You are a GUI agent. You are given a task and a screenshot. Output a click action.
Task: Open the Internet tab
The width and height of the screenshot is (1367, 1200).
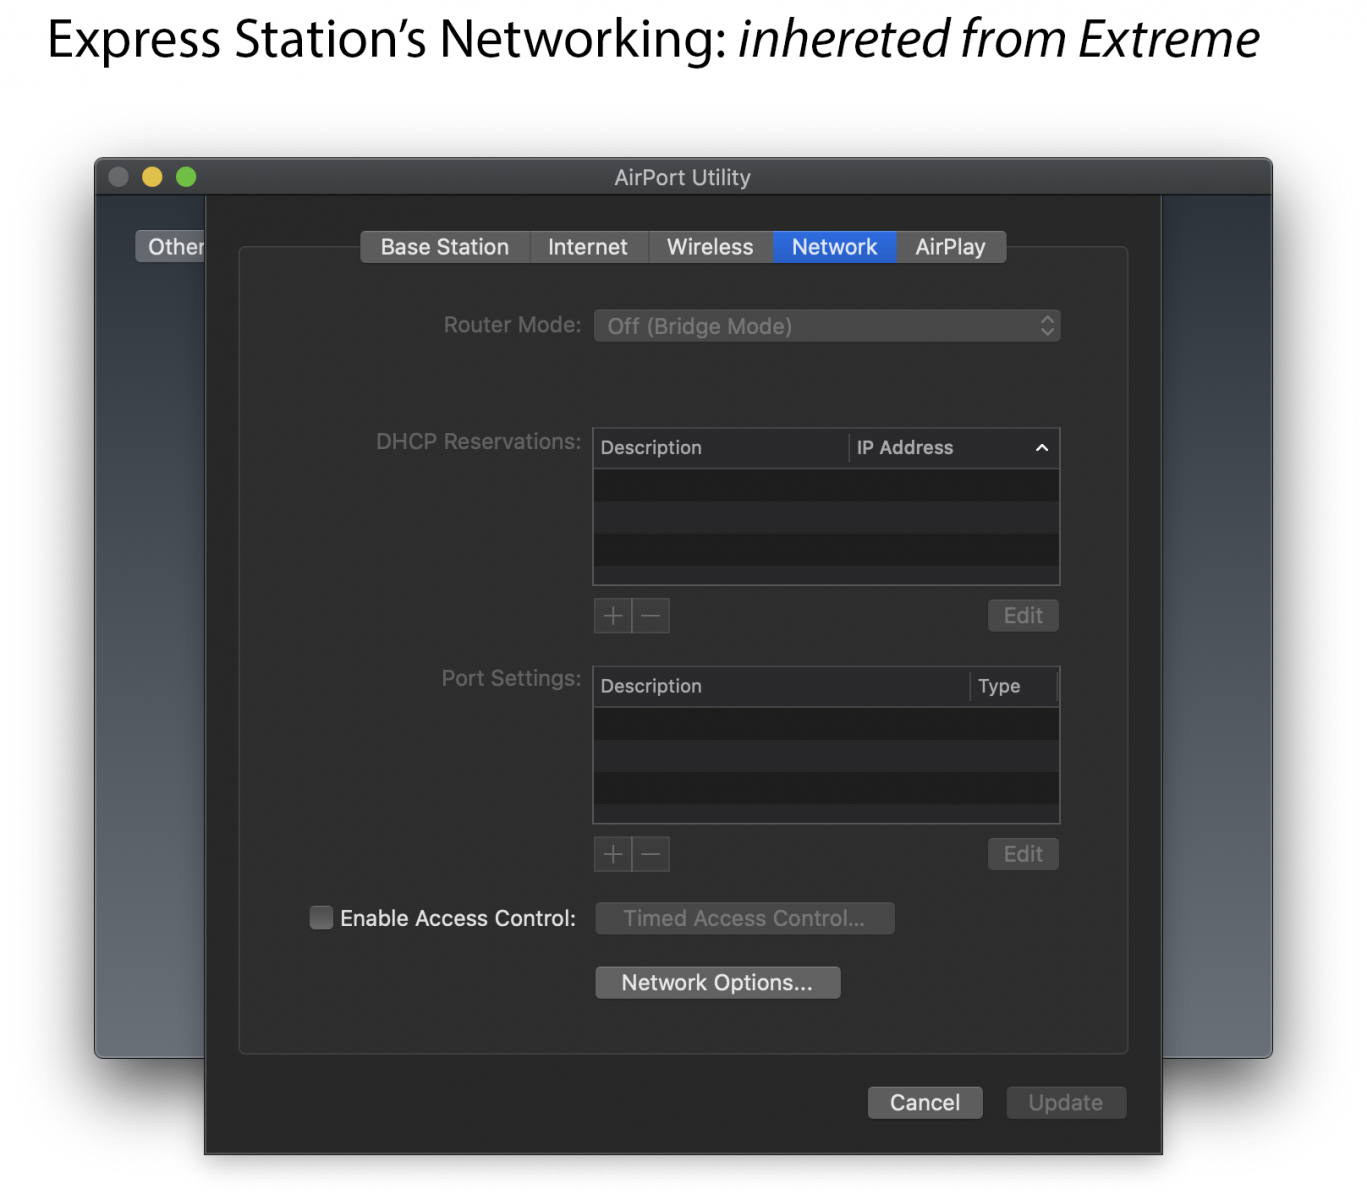(x=588, y=247)
